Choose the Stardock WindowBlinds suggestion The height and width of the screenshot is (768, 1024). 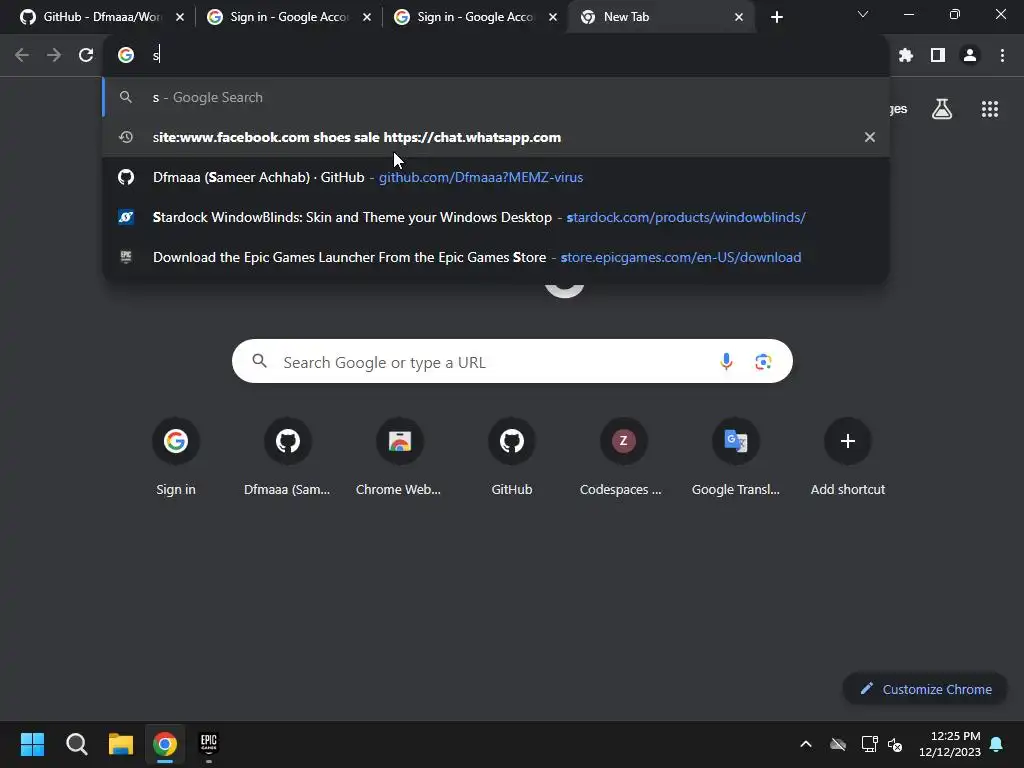tap(496, 217)
